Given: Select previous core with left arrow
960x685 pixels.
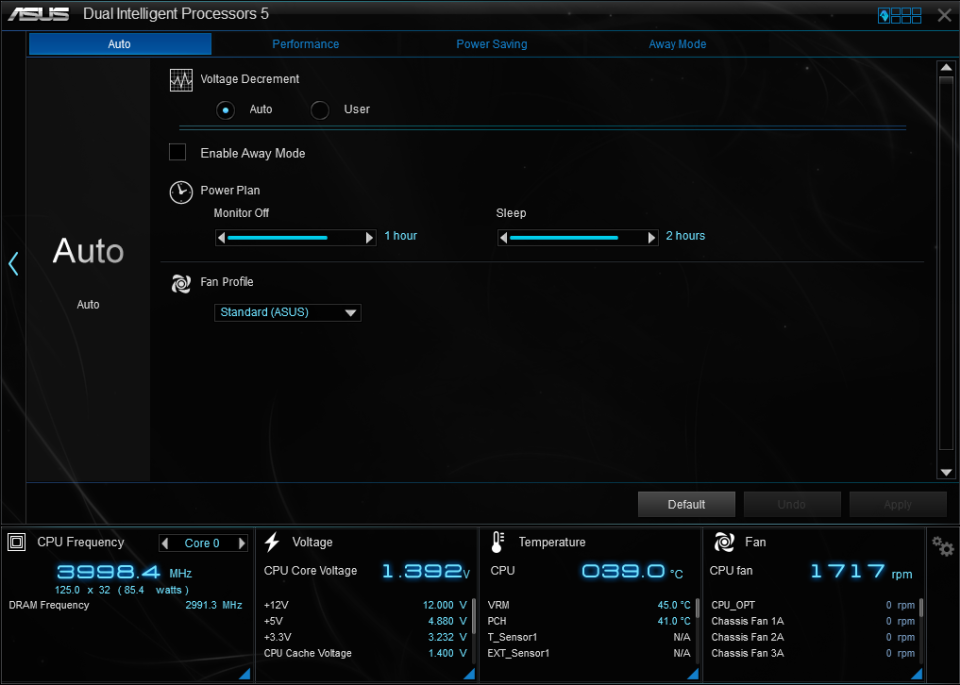Looking at the screenshot, I should [165, 543].
